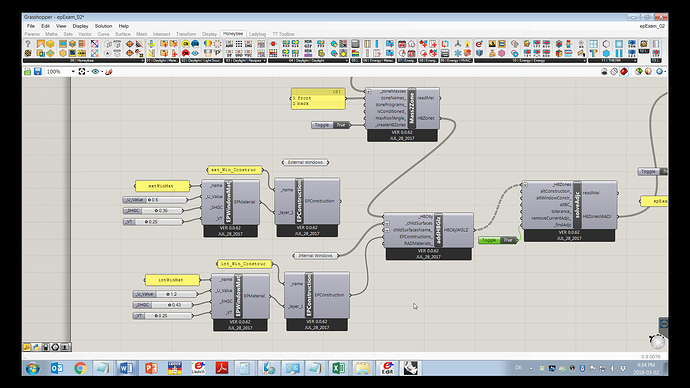Viewport: 690px width, 388px height.
Task: Switch to the Ladybug tab
Action: [257, 34]
